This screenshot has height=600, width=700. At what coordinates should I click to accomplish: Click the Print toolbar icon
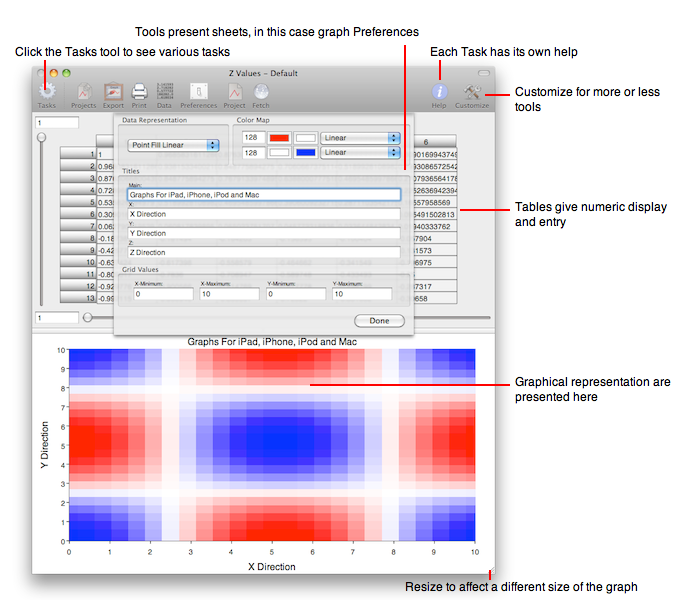[140, 91]
